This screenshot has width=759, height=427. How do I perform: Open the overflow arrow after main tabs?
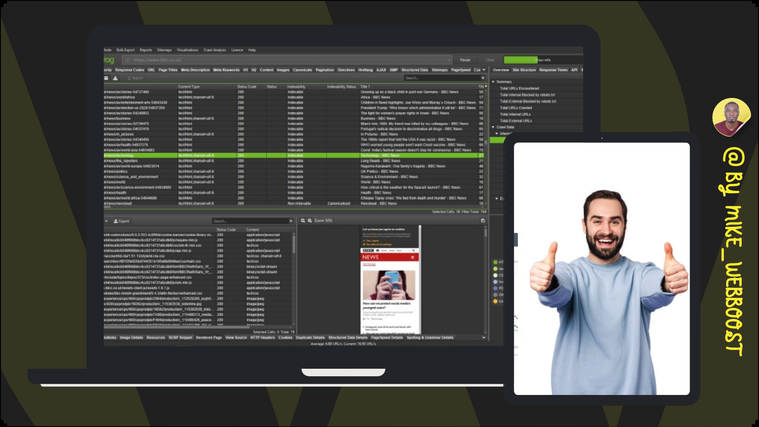(484, 70)
